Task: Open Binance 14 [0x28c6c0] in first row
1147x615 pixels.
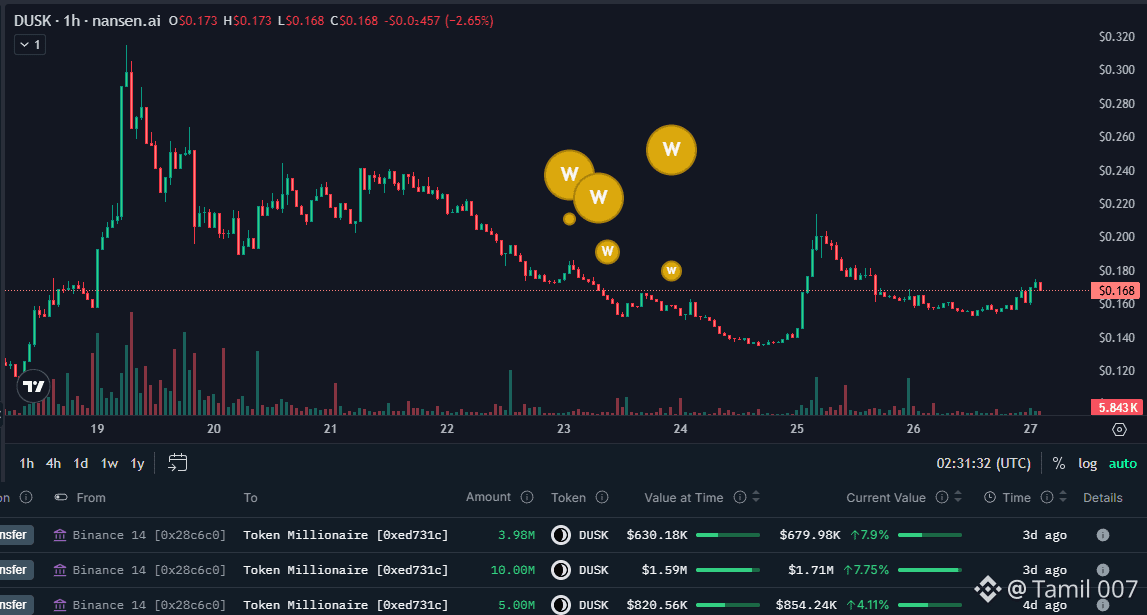Action: click(149, 535)
